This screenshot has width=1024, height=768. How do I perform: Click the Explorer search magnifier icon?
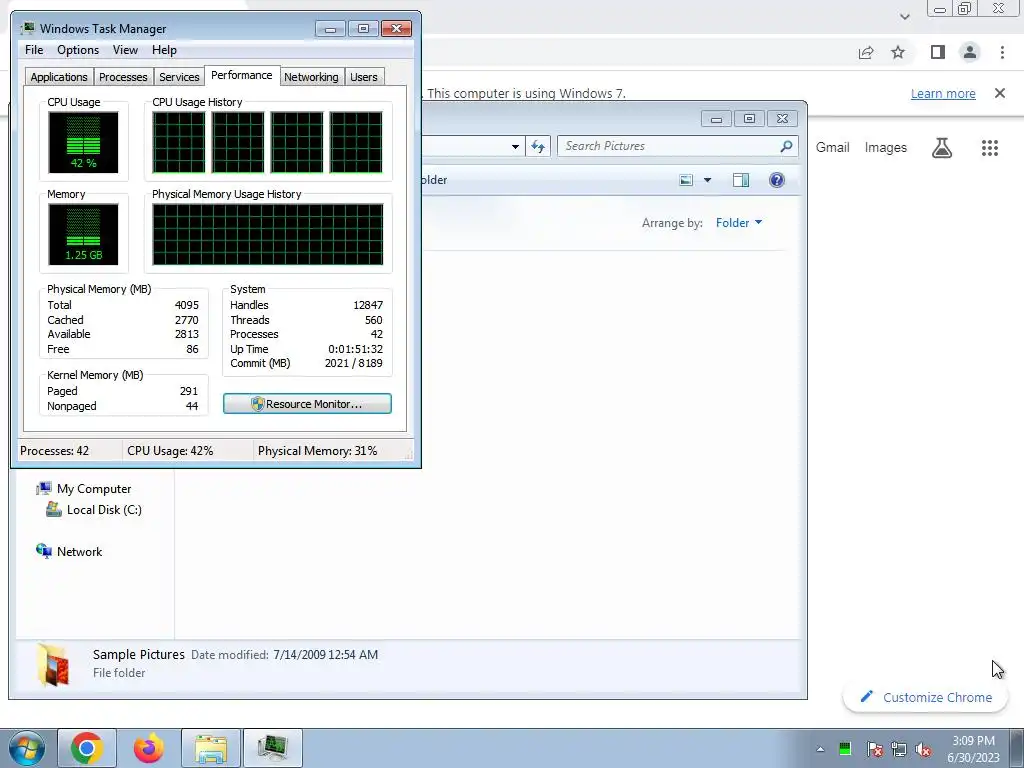[786, 146]
